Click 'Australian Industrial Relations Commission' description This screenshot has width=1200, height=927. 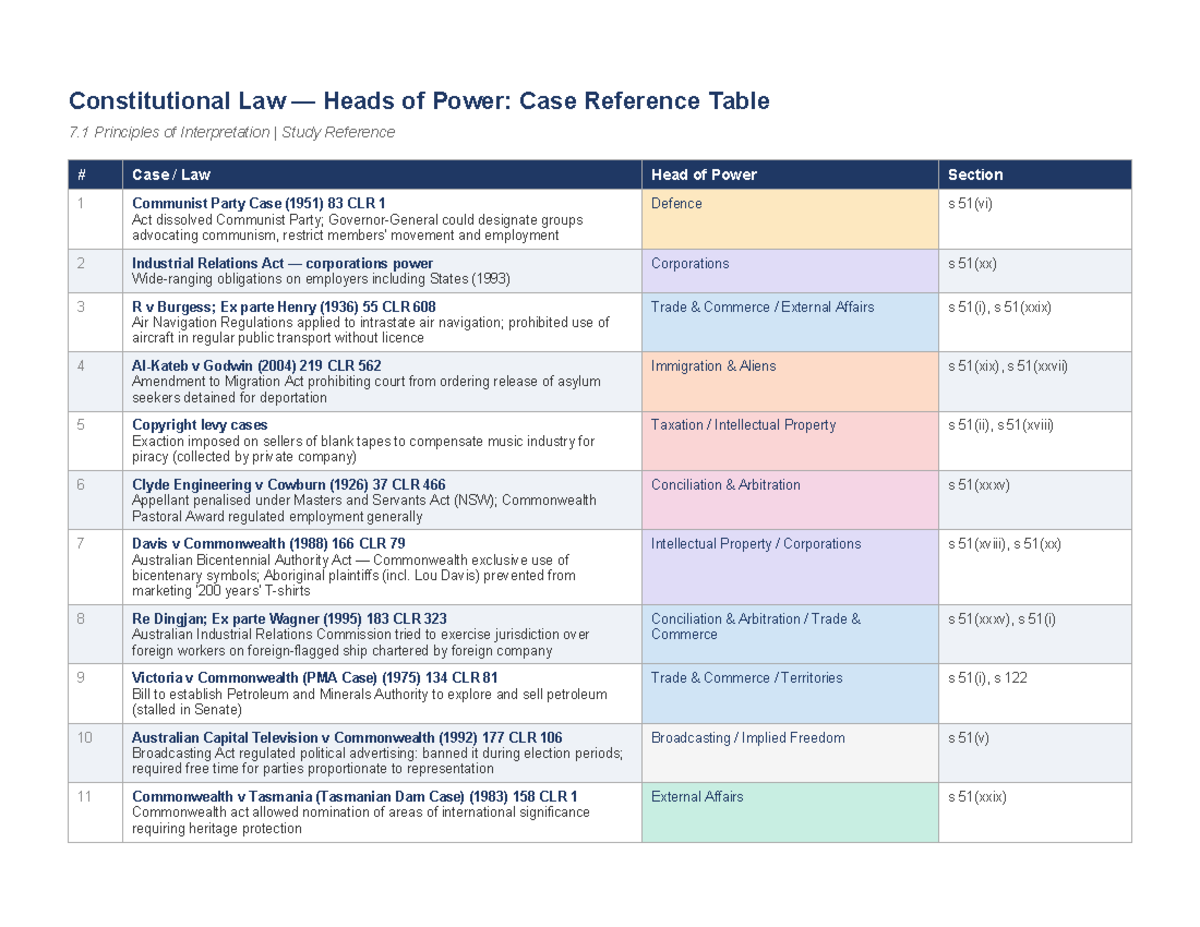[361, 641]
